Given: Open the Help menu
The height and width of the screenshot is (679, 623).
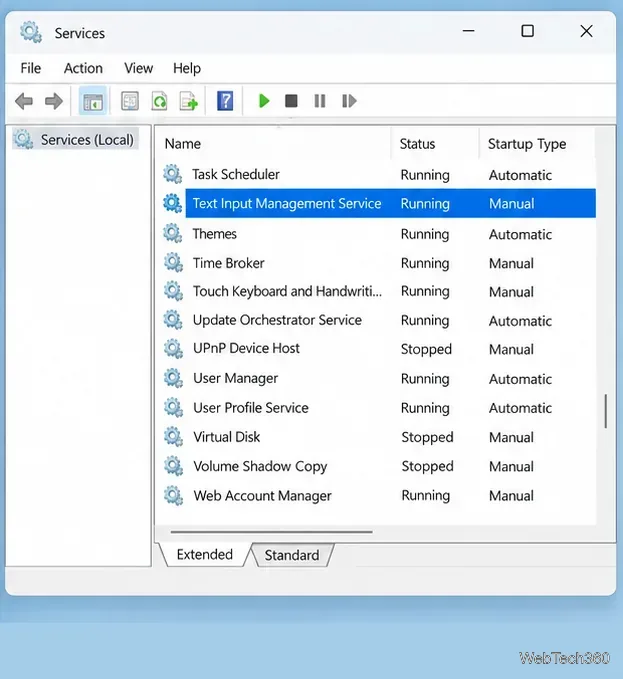Looking at the screenshot, I should coord(187,68).
